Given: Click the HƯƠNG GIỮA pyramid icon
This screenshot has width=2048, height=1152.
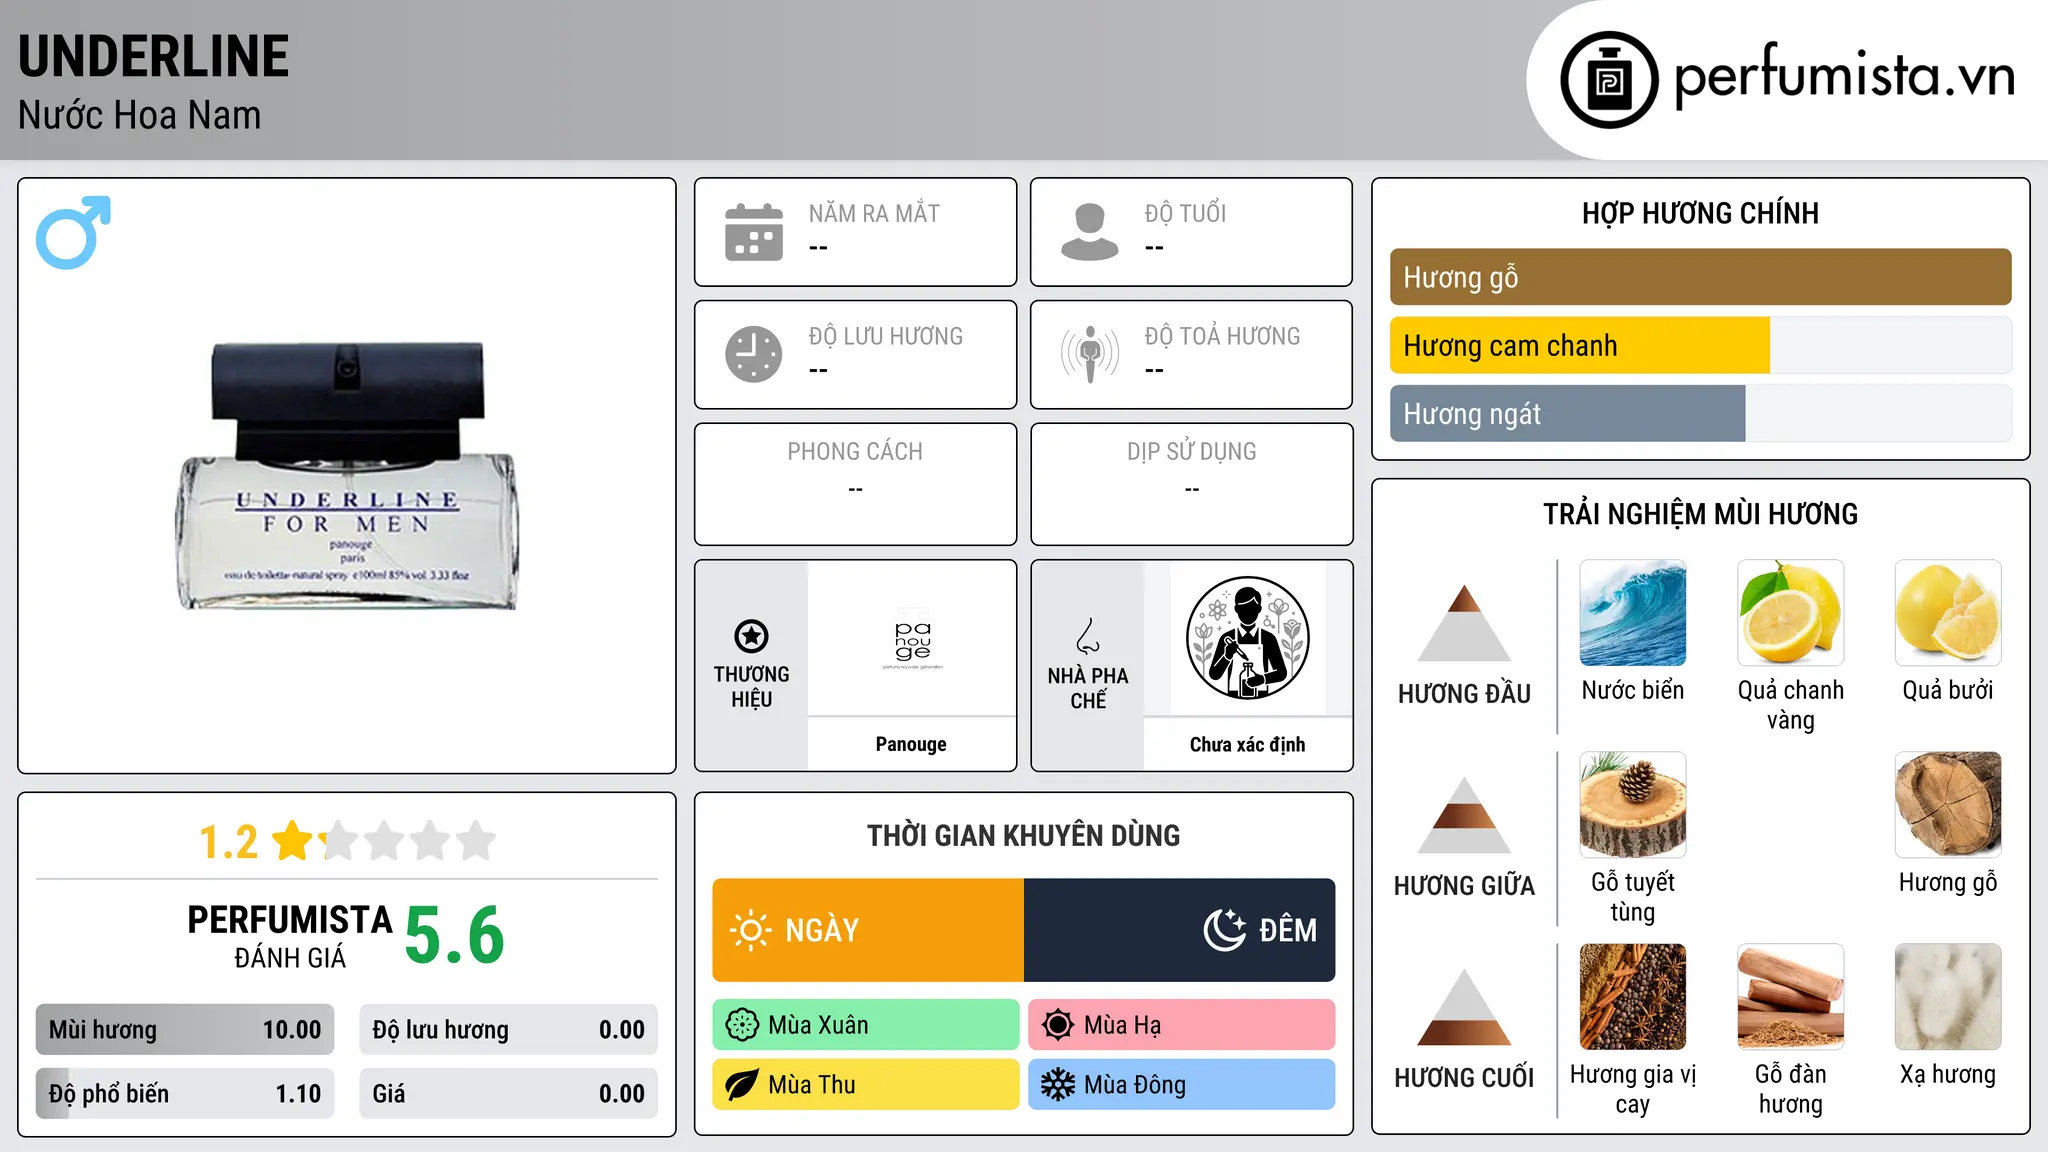Looking at the screenshot, I should 1464,815.
